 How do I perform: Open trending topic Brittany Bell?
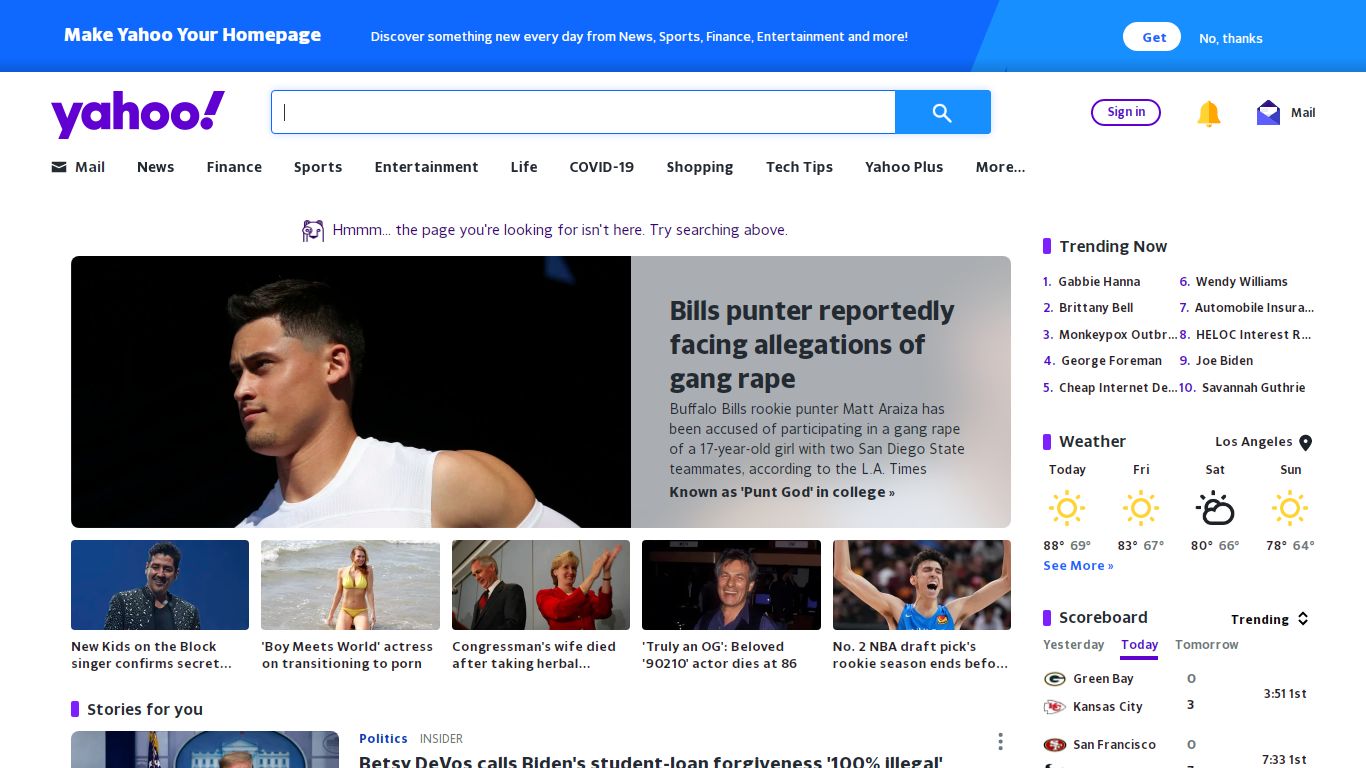1096,308
